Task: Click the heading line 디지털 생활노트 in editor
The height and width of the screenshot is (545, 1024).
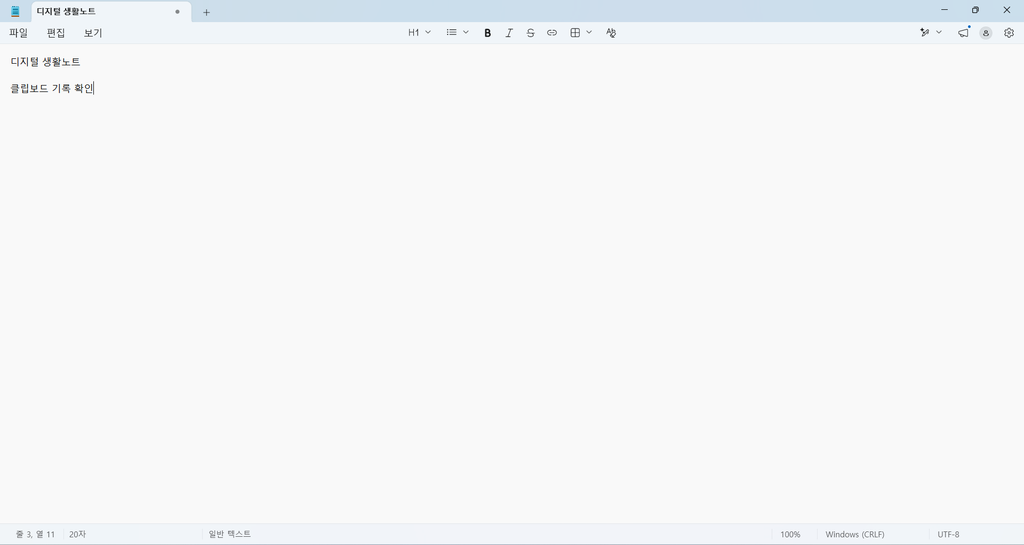Action: coord(46,62)
